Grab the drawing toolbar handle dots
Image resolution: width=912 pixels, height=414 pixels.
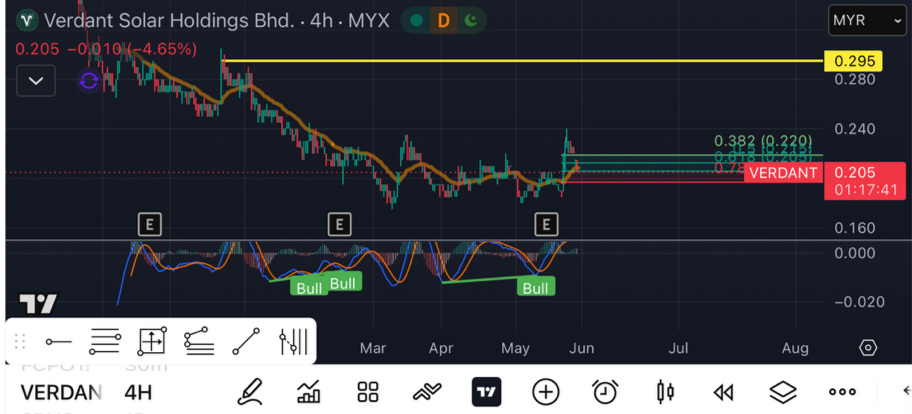click(20, 341)
